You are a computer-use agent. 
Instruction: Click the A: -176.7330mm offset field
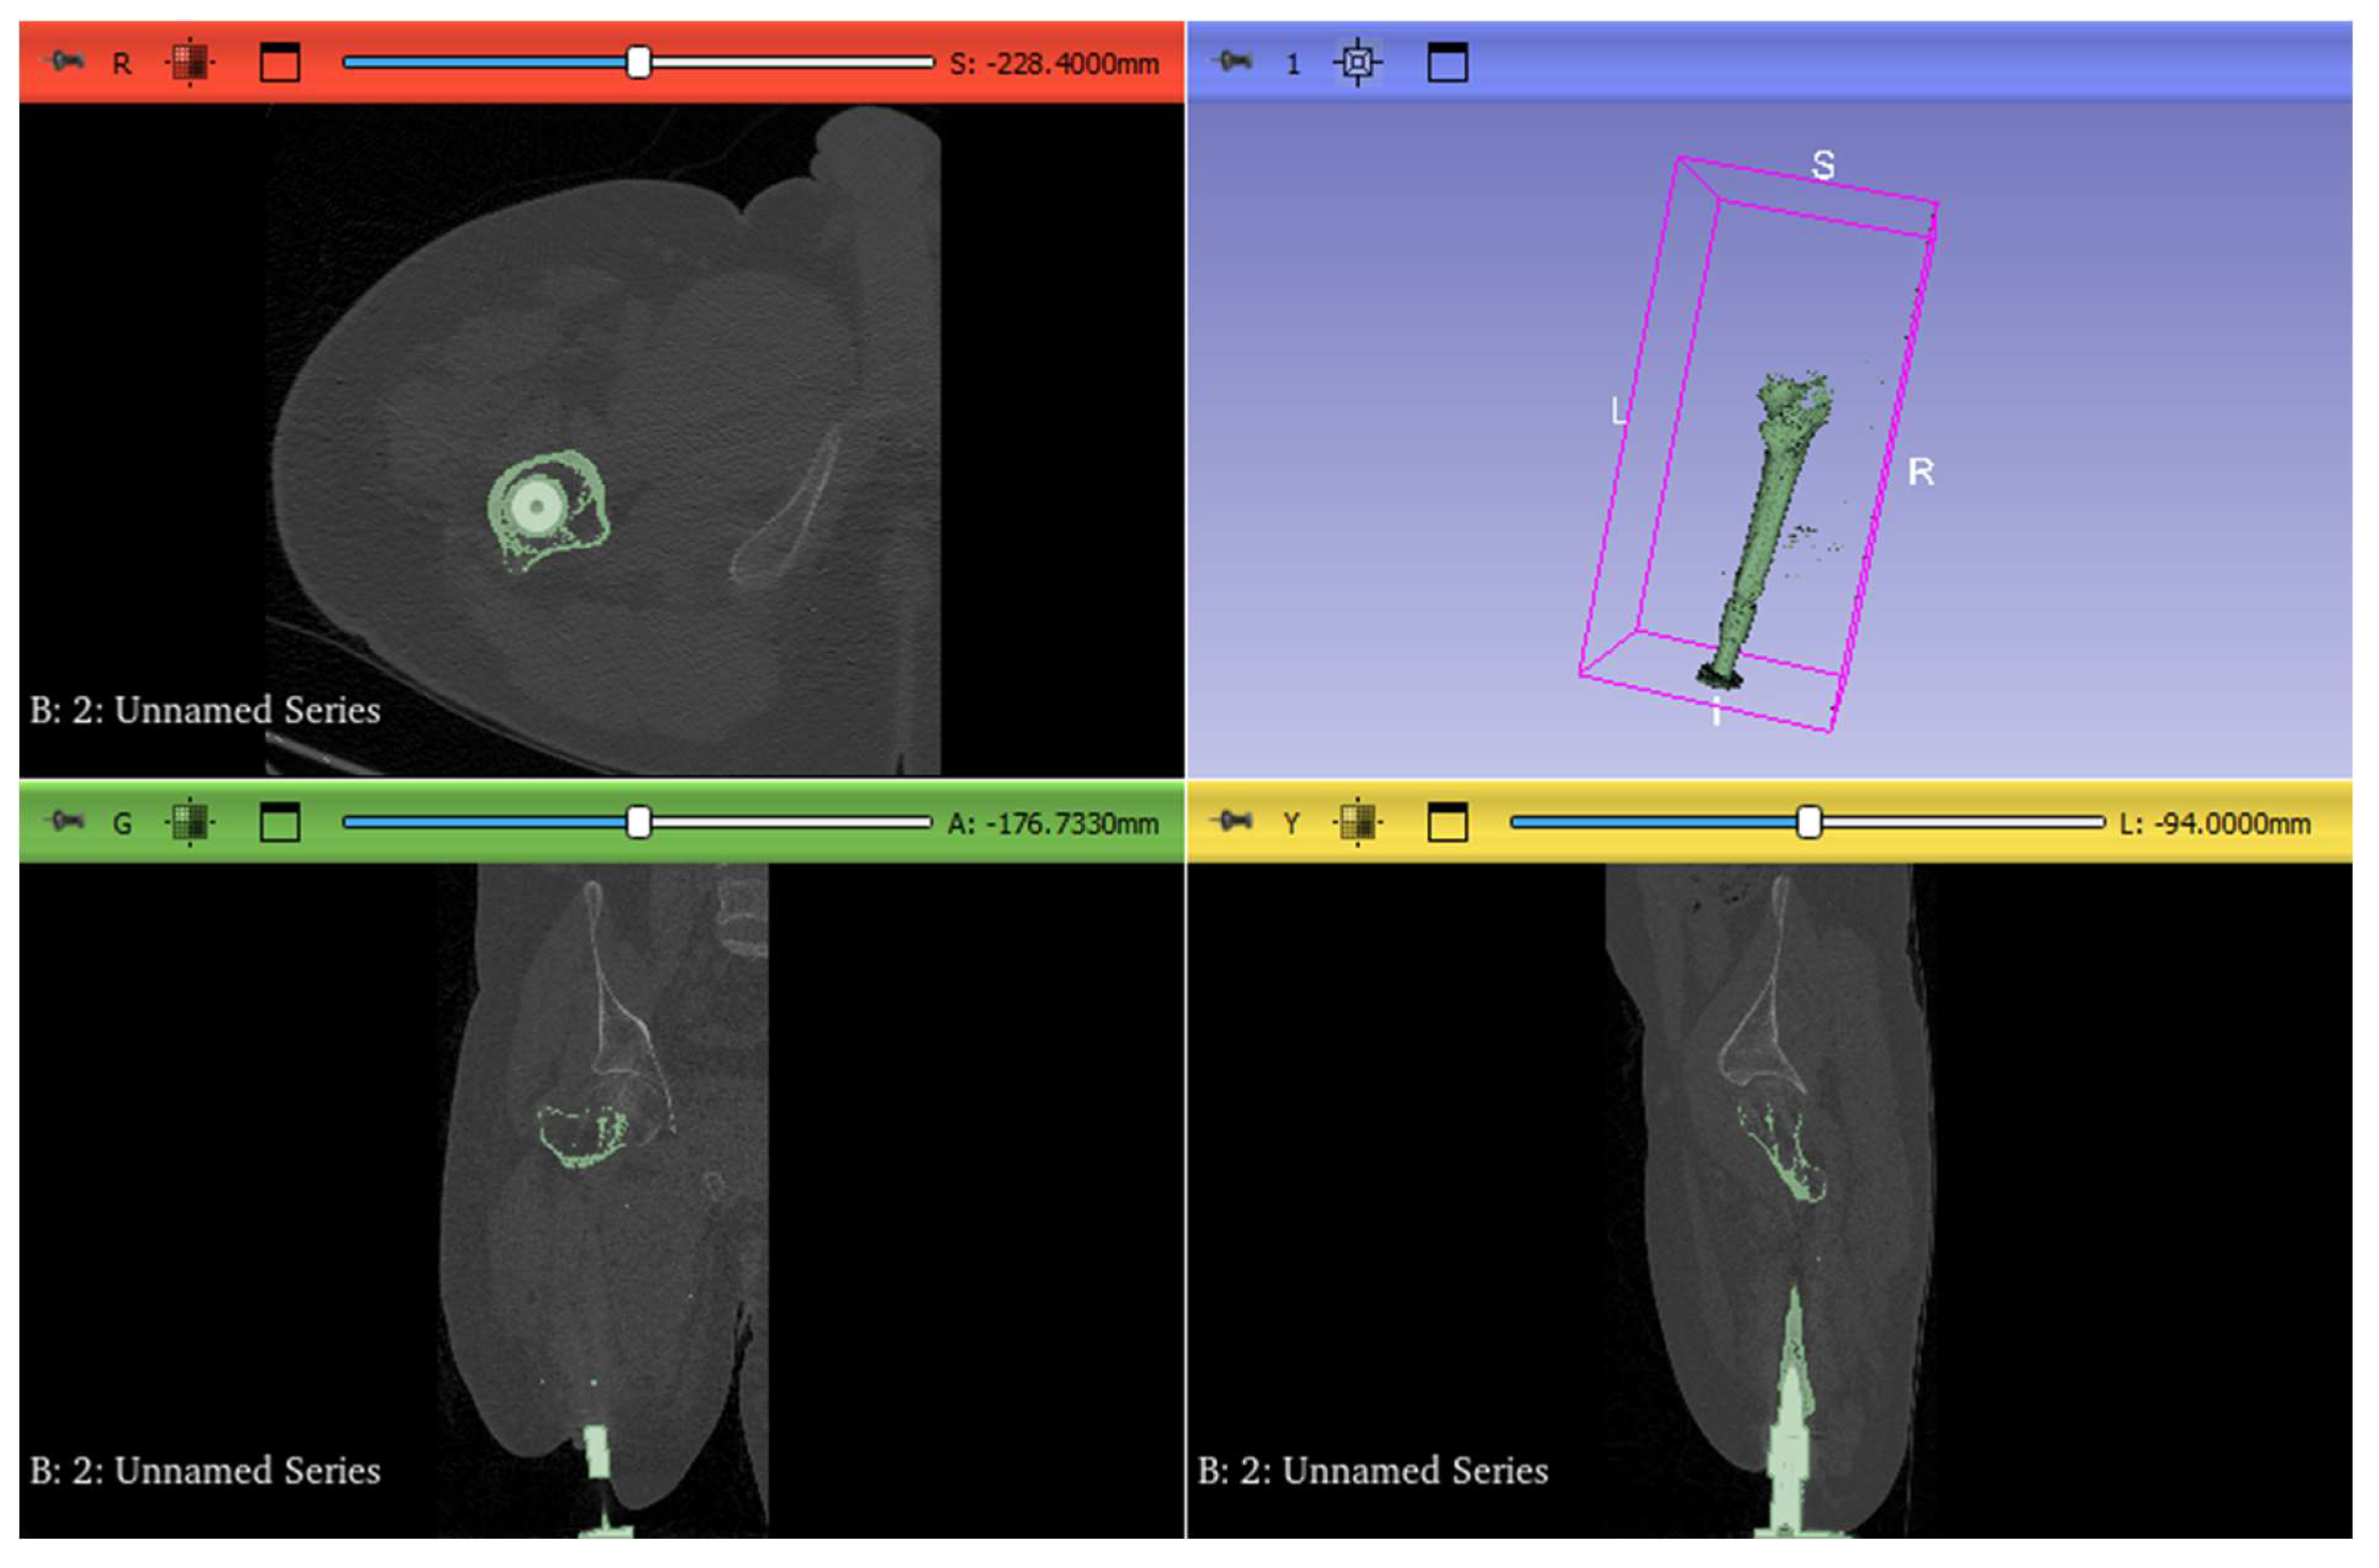(x=1052, y=824)
